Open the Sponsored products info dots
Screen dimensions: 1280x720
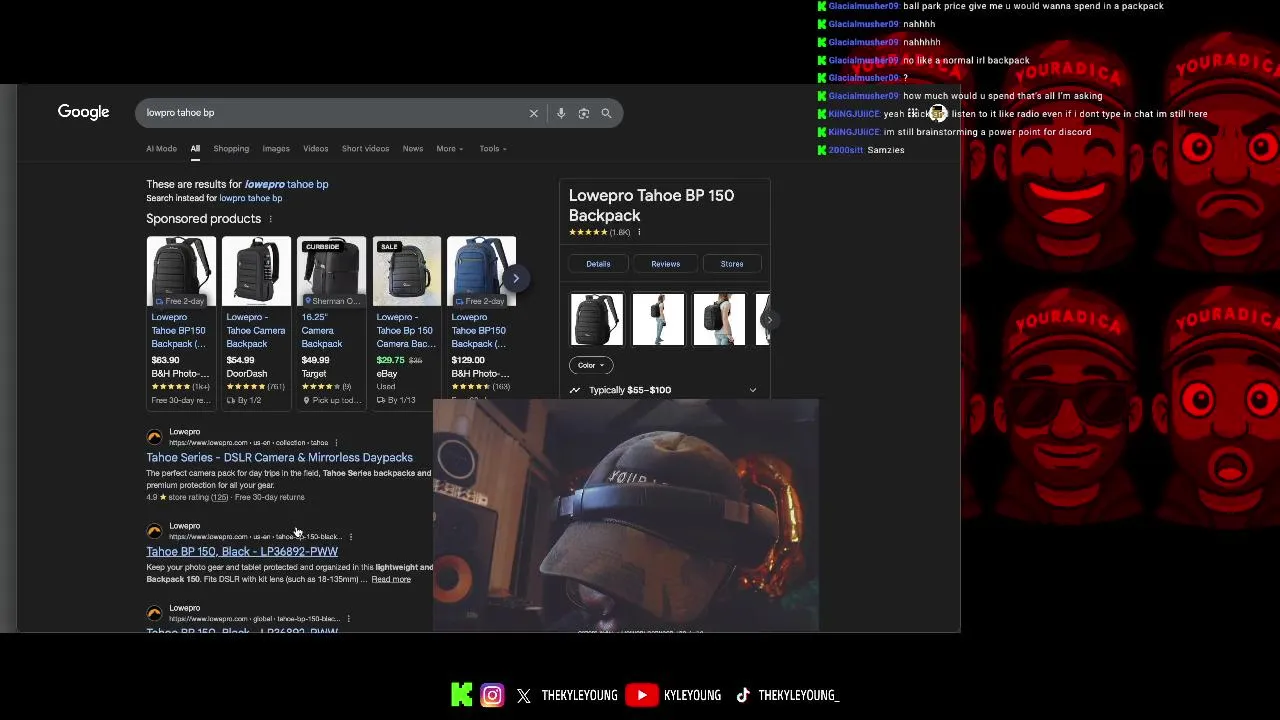[270, 219]
